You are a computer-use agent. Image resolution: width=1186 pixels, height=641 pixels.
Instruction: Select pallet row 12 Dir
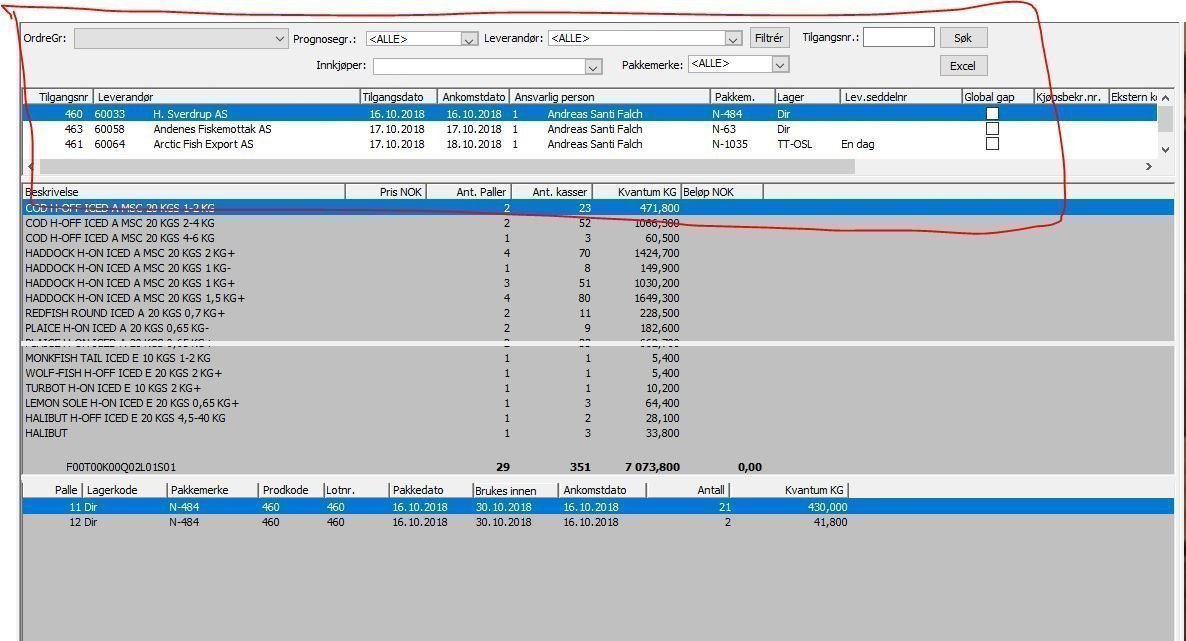598,522
